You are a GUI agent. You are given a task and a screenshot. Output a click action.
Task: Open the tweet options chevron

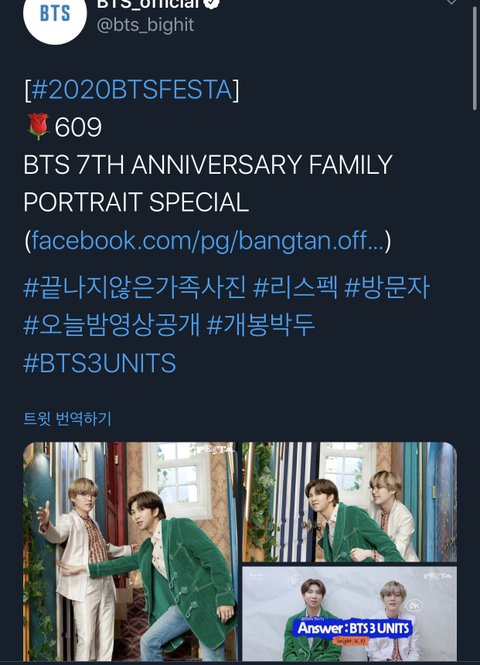tap(451, 2)
